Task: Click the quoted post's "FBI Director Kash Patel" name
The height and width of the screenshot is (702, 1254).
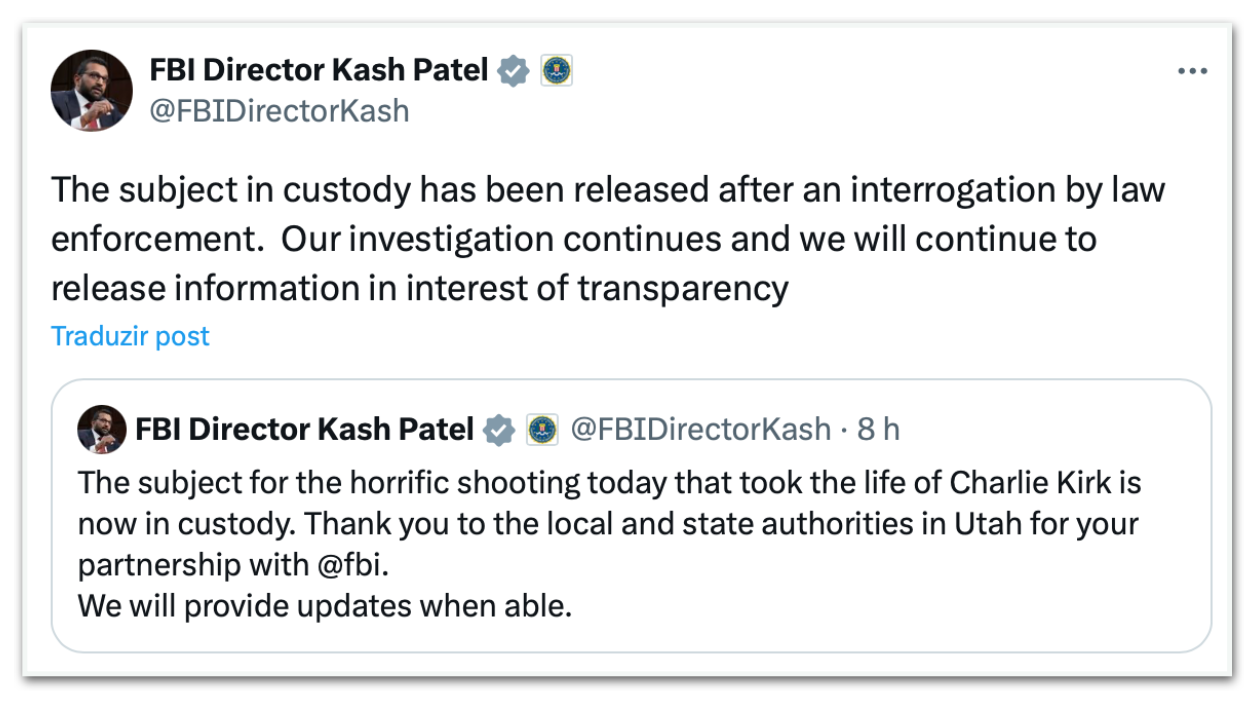Action: tap(304, 430)
